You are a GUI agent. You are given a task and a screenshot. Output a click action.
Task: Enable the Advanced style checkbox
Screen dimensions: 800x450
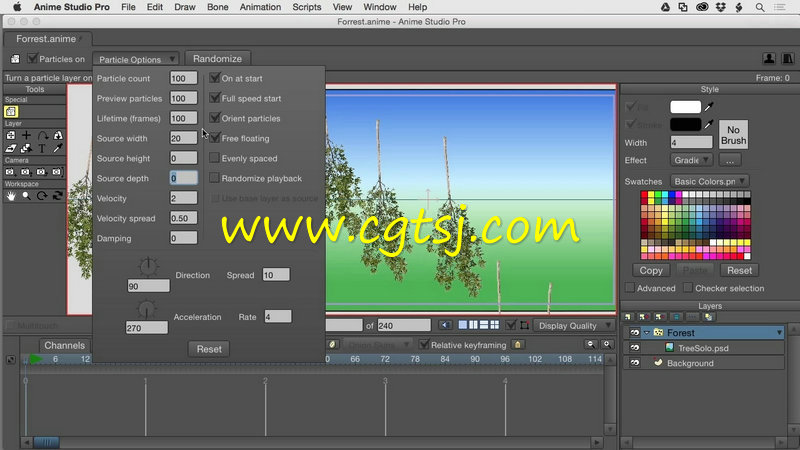pos(630,288)
